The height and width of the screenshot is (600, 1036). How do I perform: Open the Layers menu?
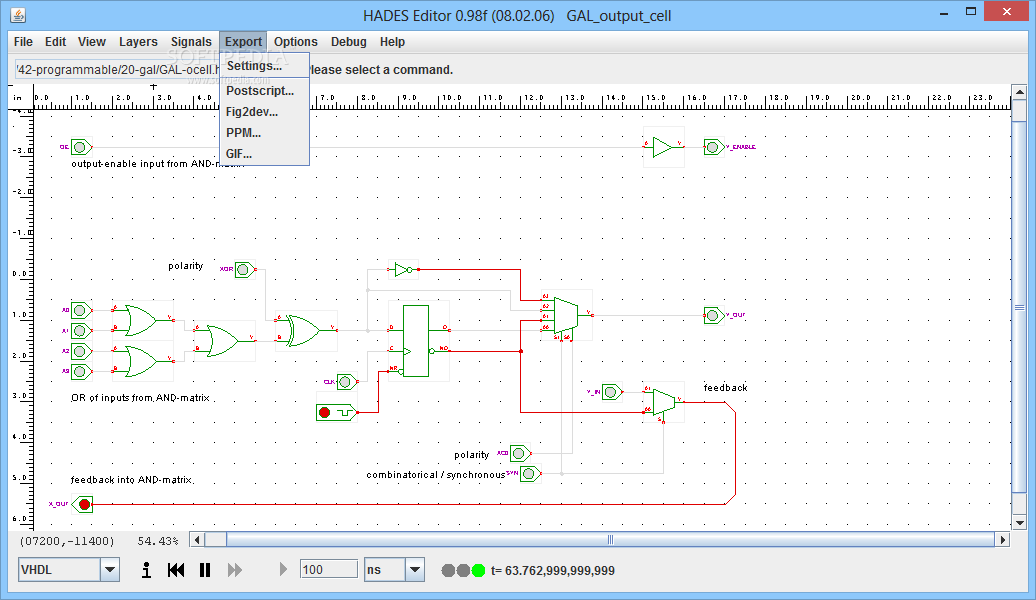(x=138, y=42)
